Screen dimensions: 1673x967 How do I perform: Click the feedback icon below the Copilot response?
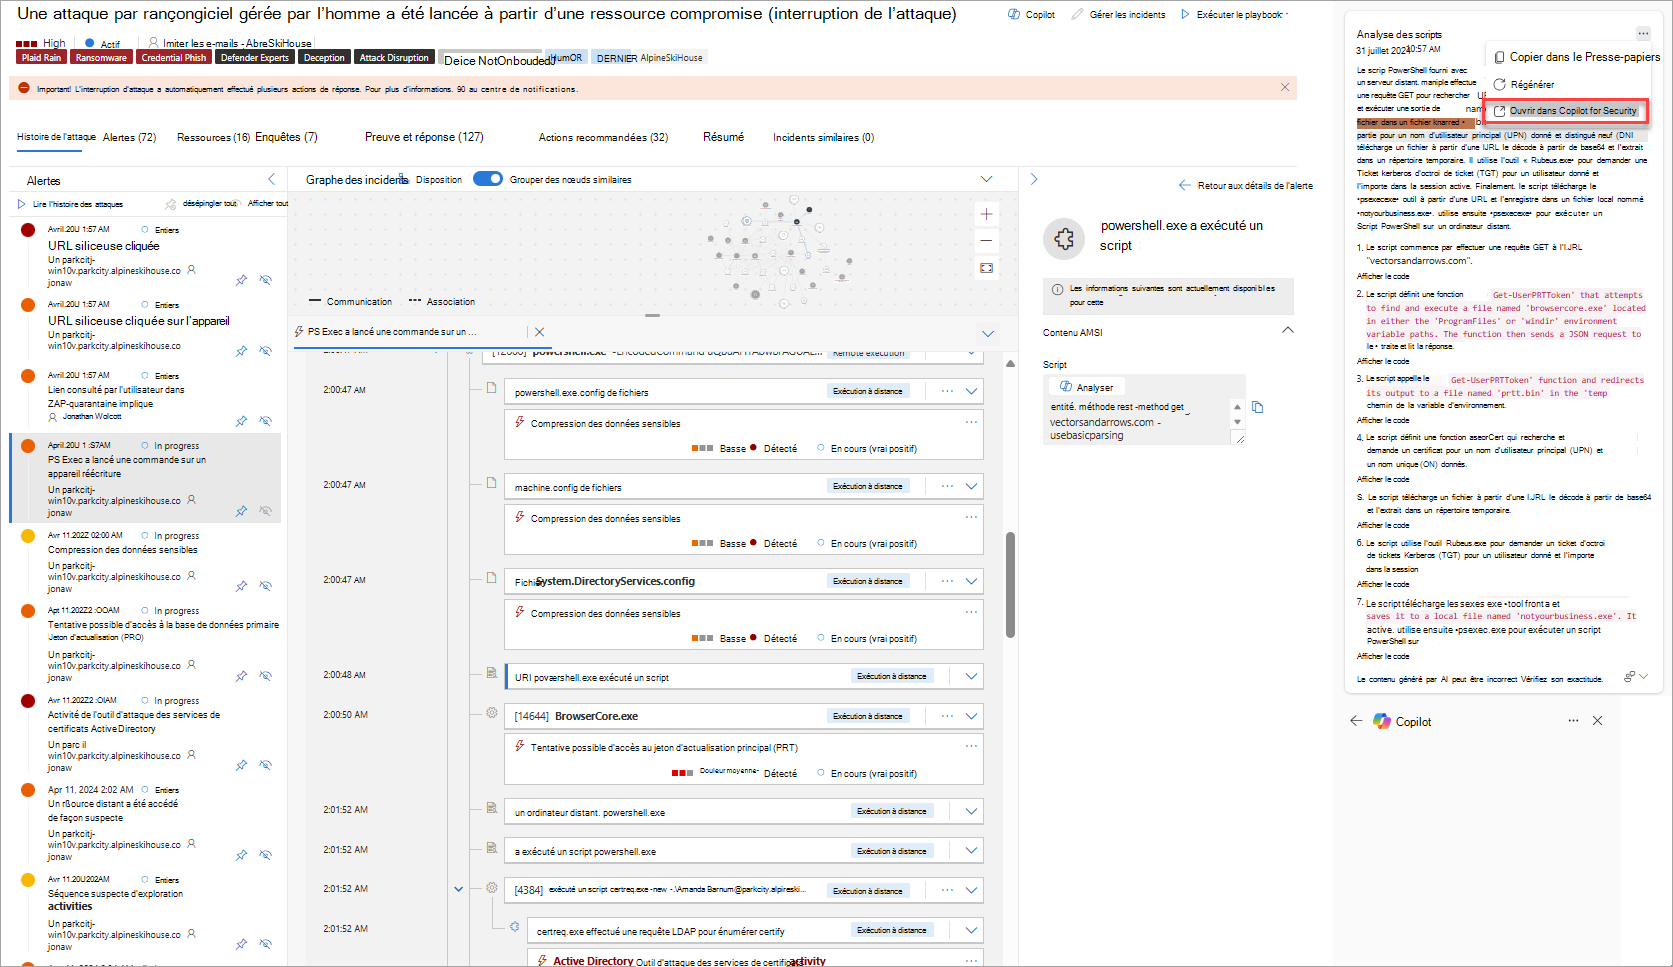click(1629, 677)
